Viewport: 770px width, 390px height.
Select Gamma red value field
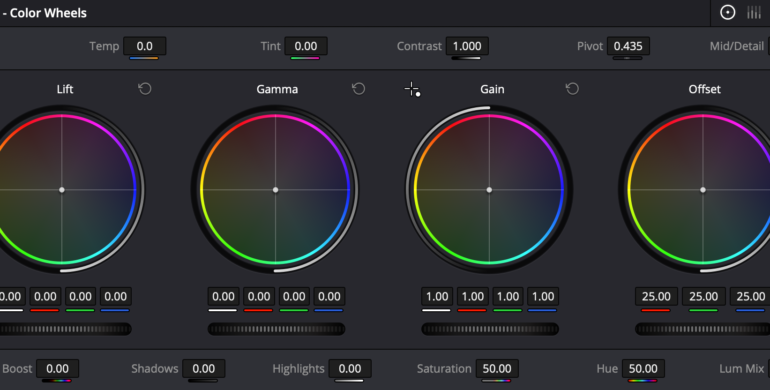click(x=259, y=297)
